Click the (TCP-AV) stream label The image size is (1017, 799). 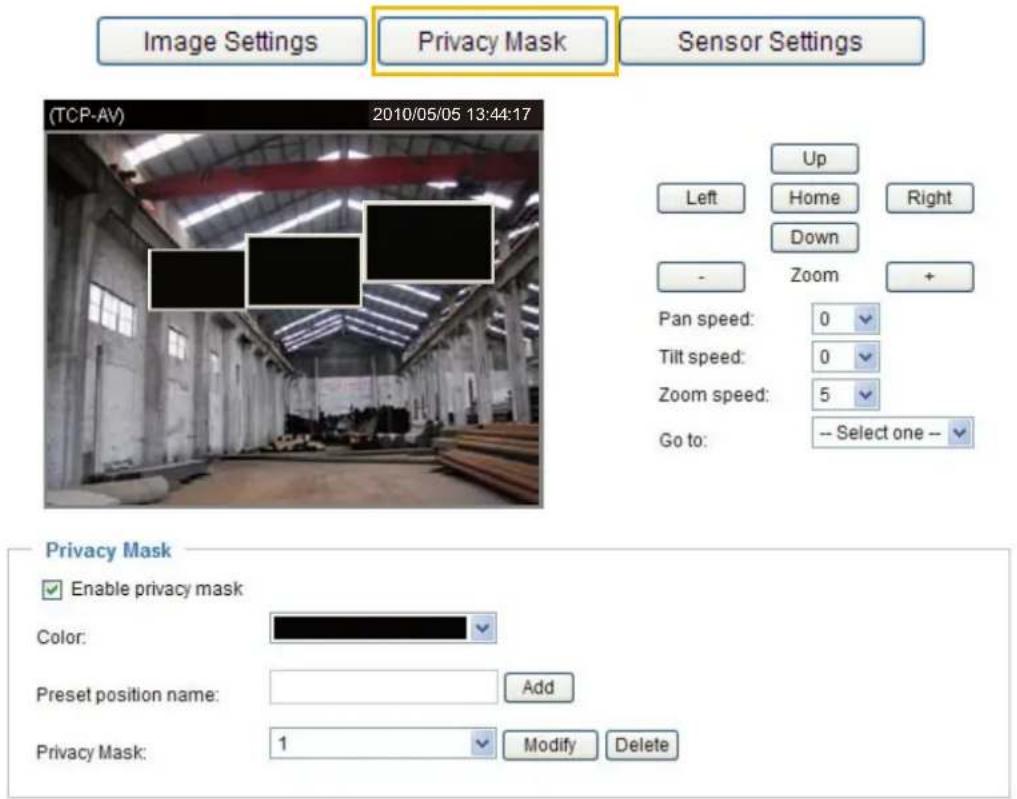click(86, 115)
